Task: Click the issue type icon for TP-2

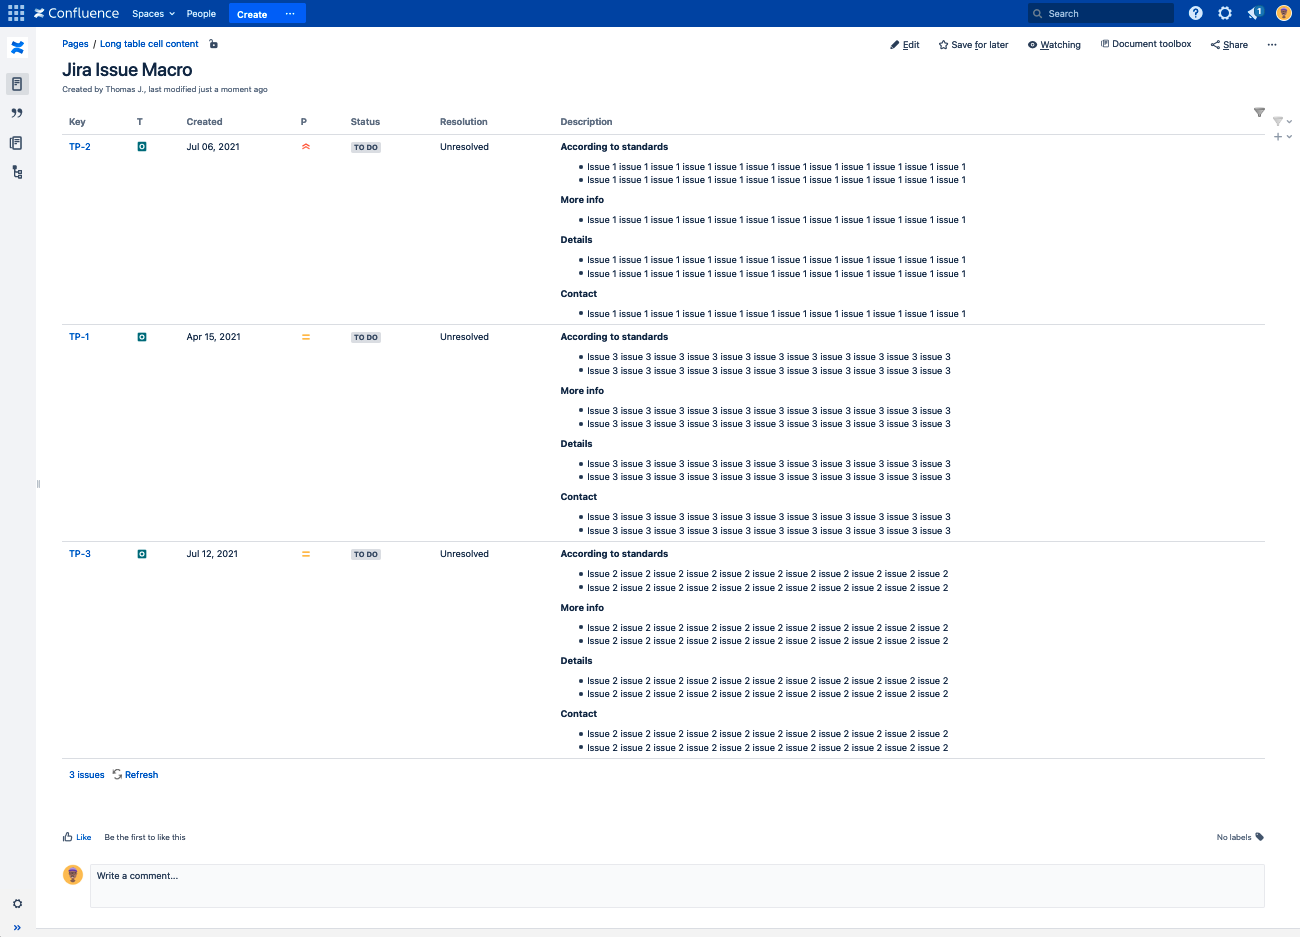Action: (141, 146)
